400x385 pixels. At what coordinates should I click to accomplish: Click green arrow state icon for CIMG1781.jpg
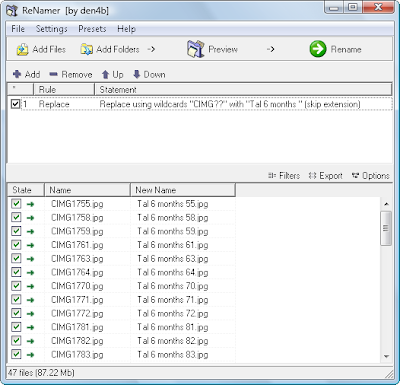30,327
